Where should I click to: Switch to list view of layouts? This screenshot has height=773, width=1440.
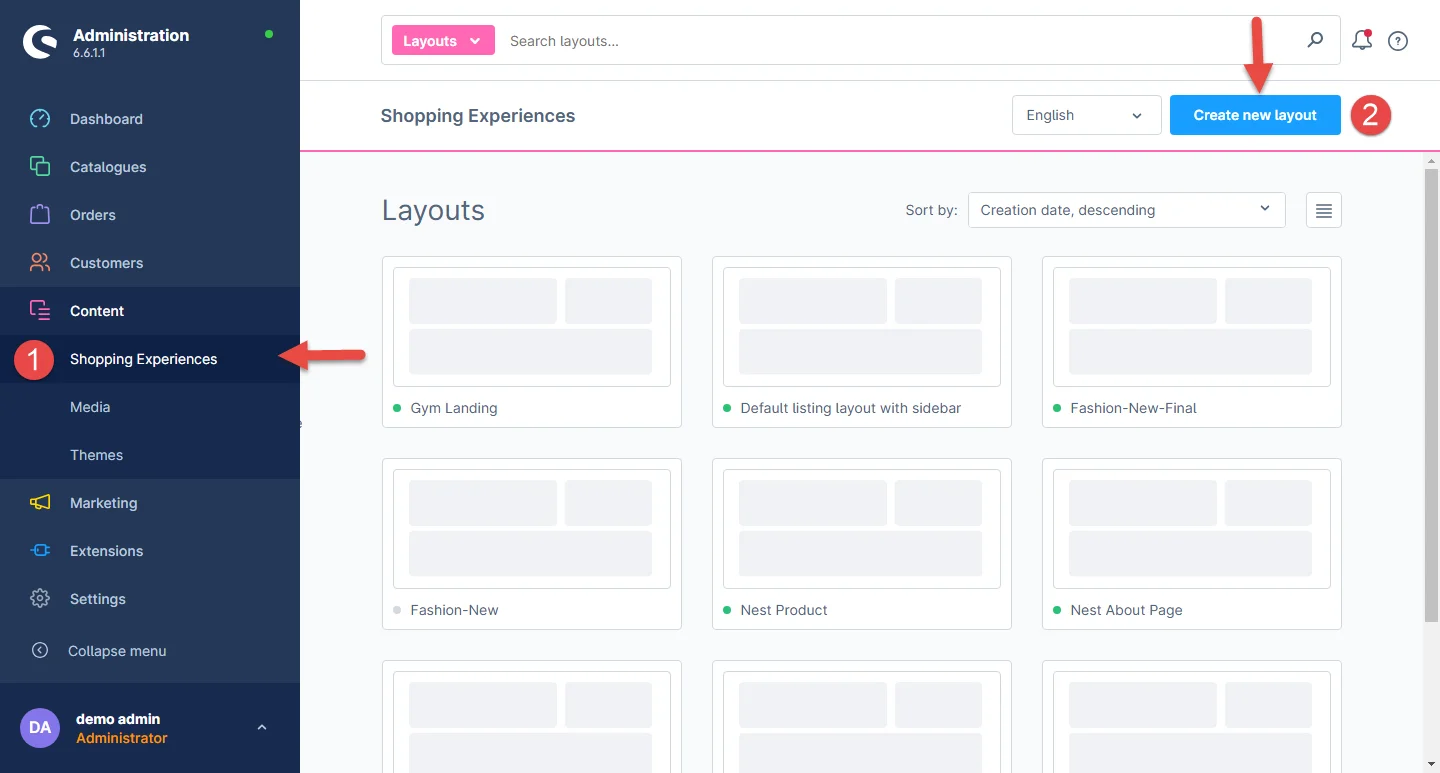click(x=1323, y=210)
